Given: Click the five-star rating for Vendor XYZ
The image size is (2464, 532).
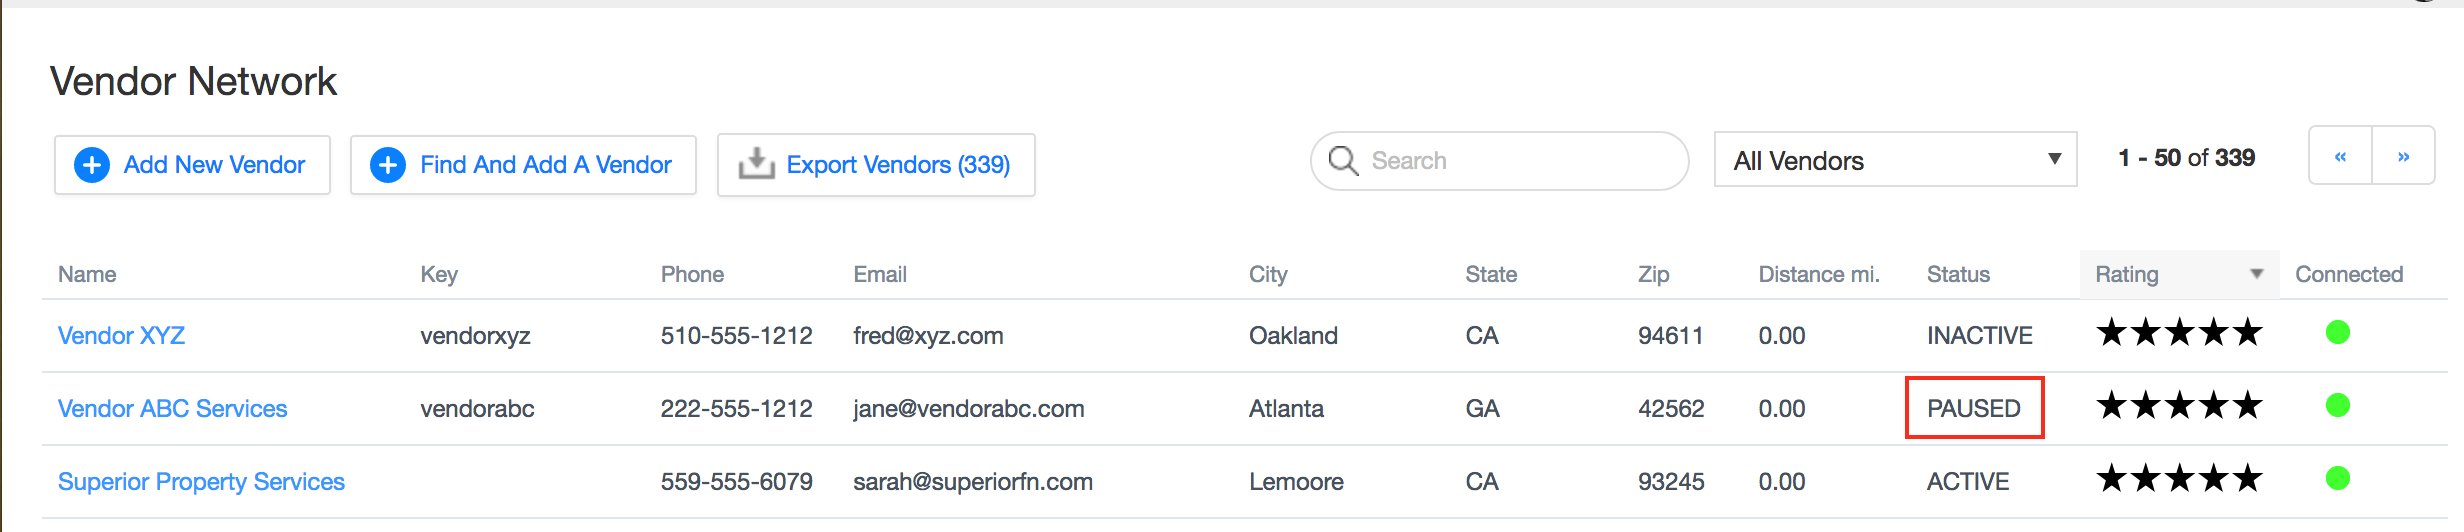Looking at the screenshot, I should [x=2179, y=333].
